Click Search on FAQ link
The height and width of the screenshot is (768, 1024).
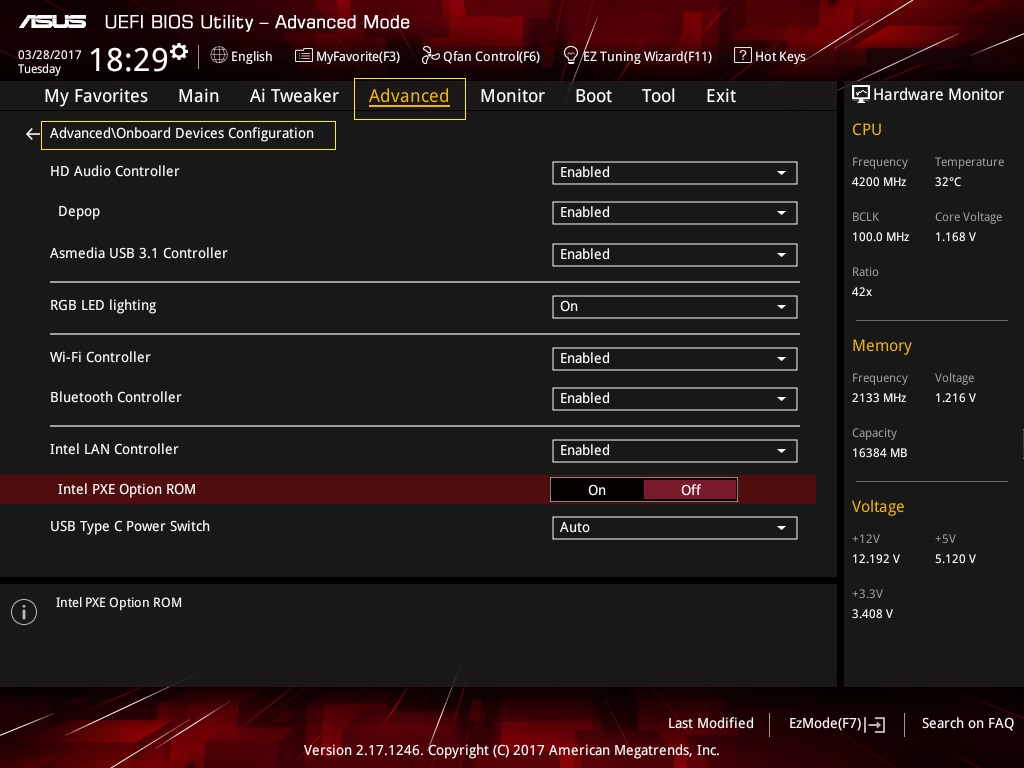pyautogui.click(x=967, y=724)
